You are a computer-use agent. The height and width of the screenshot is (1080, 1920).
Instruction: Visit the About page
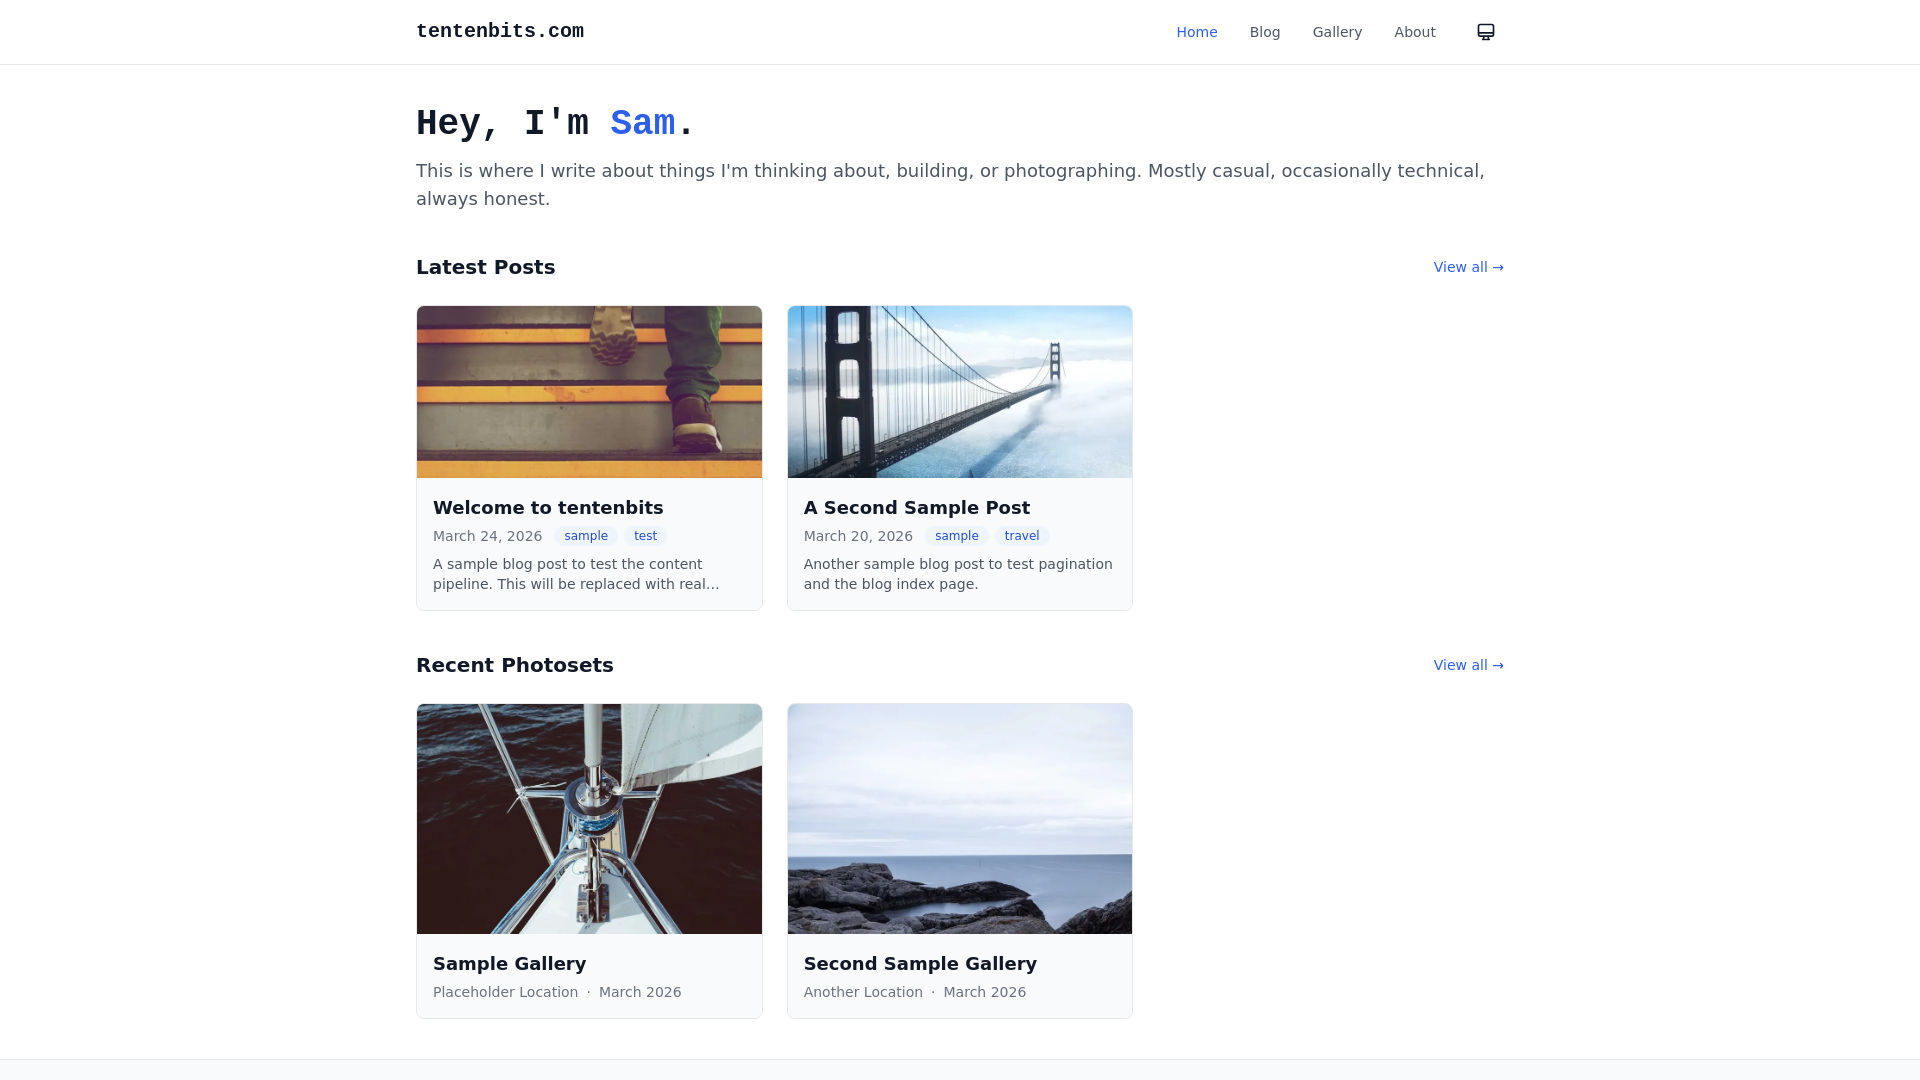pyautogui.click(x=1415, y=32)
